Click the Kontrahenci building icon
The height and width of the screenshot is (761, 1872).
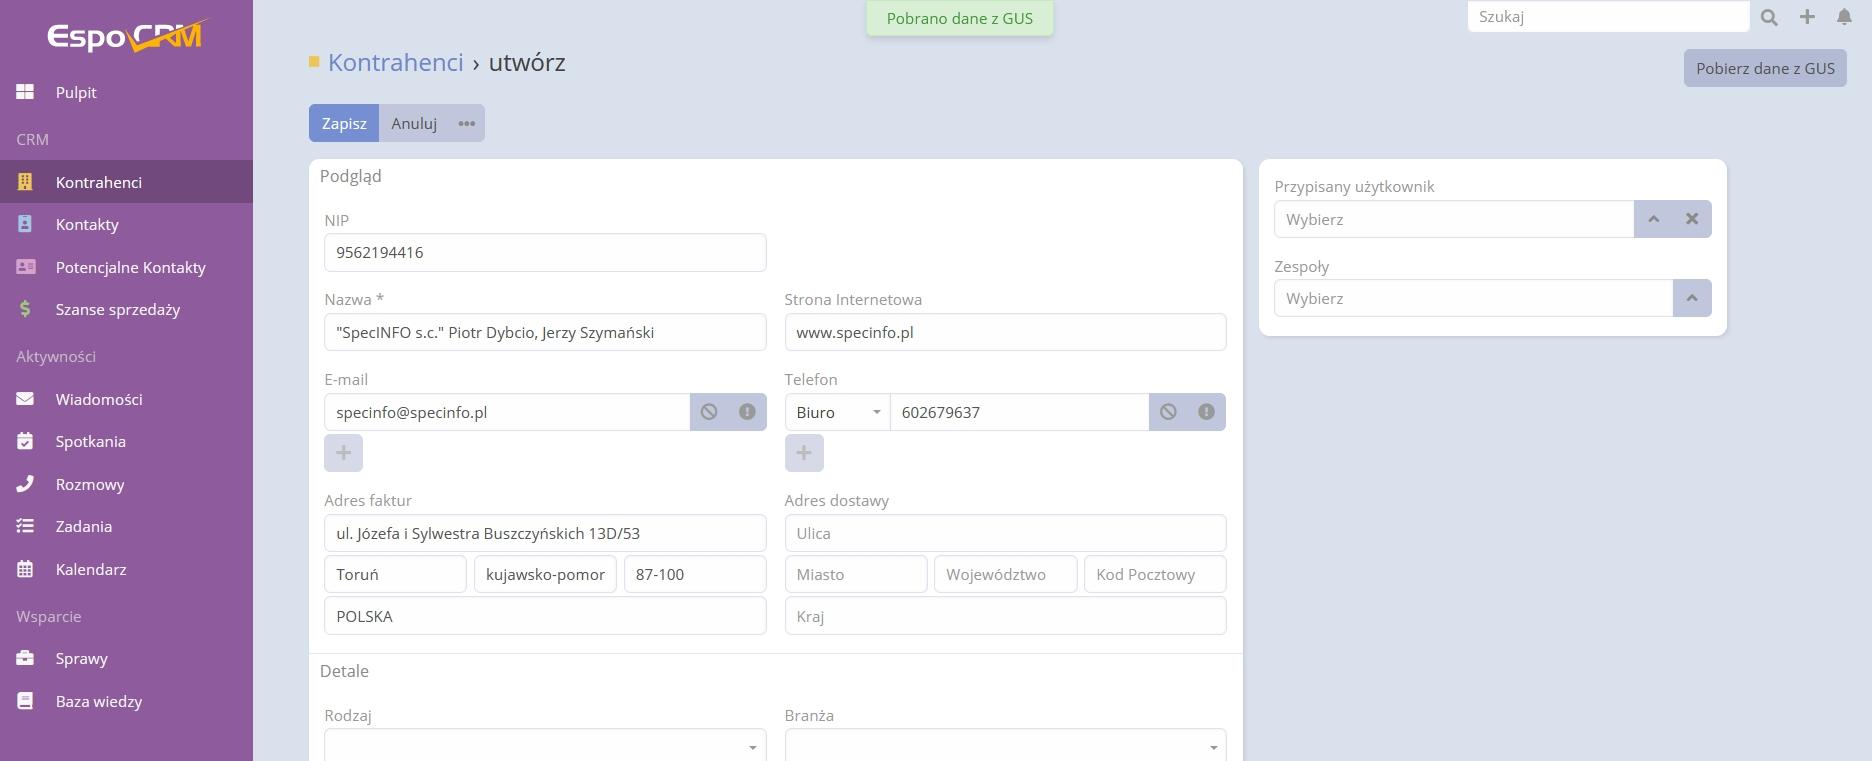click(x=25, y=182)
